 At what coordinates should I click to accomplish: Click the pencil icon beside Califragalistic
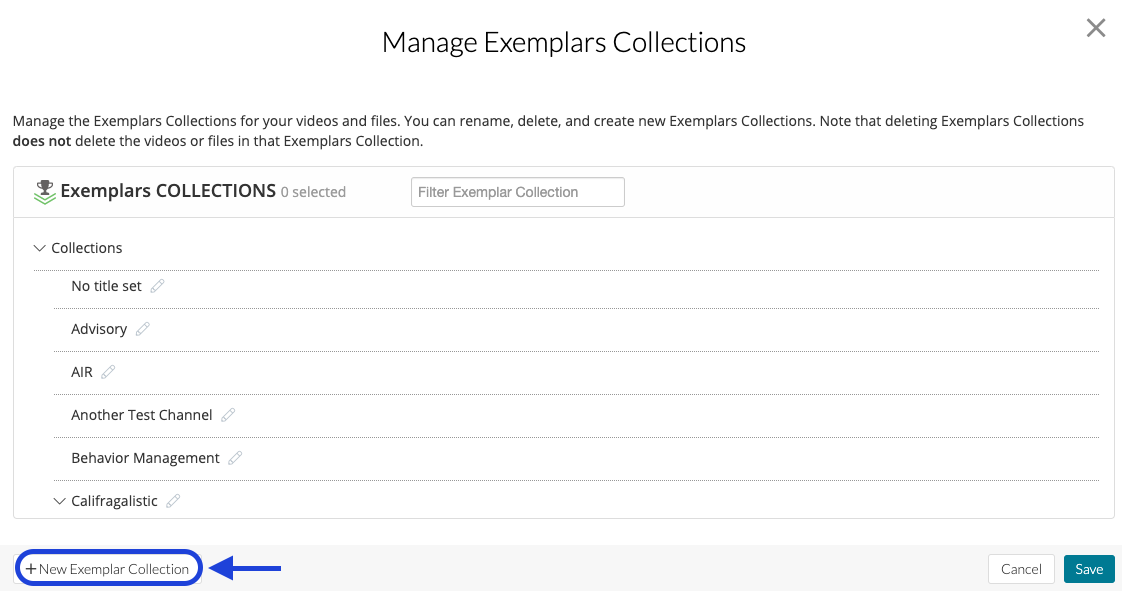174,500
